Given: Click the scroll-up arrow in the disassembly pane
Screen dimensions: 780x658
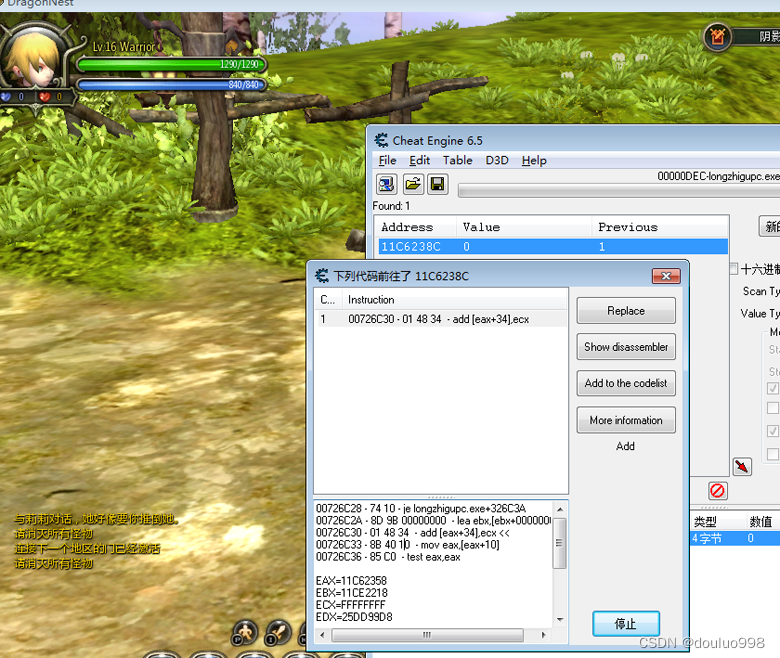Looking at the screenshot, I should [560, 509].
